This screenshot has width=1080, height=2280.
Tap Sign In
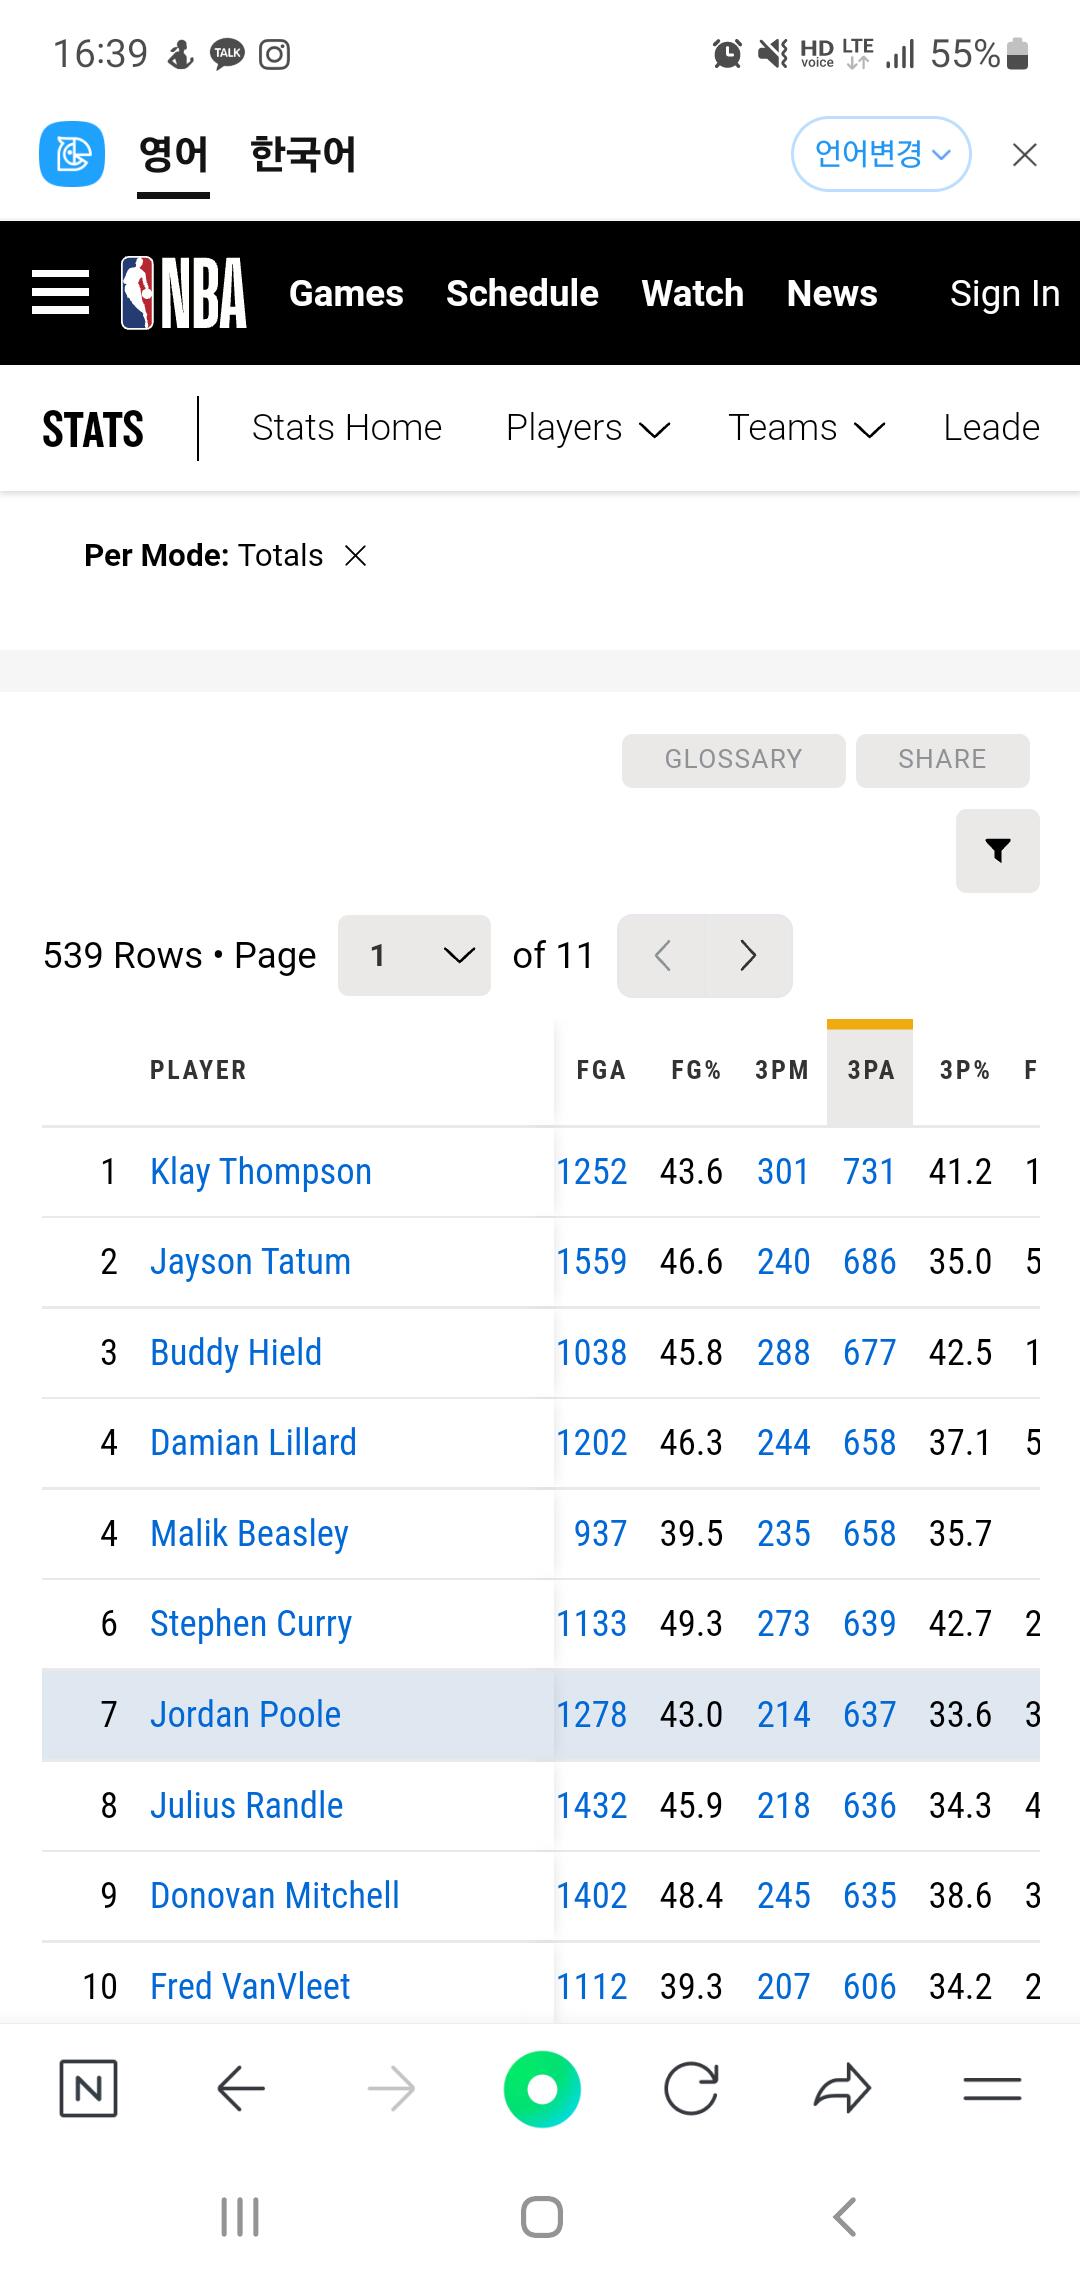coord(1005,294)
